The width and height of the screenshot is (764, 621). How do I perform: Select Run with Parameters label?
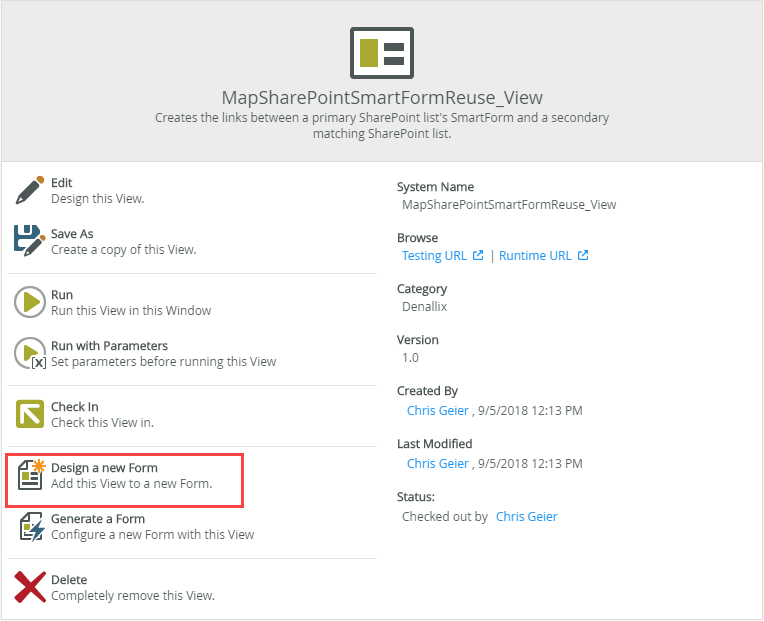[x=109, y=346]
